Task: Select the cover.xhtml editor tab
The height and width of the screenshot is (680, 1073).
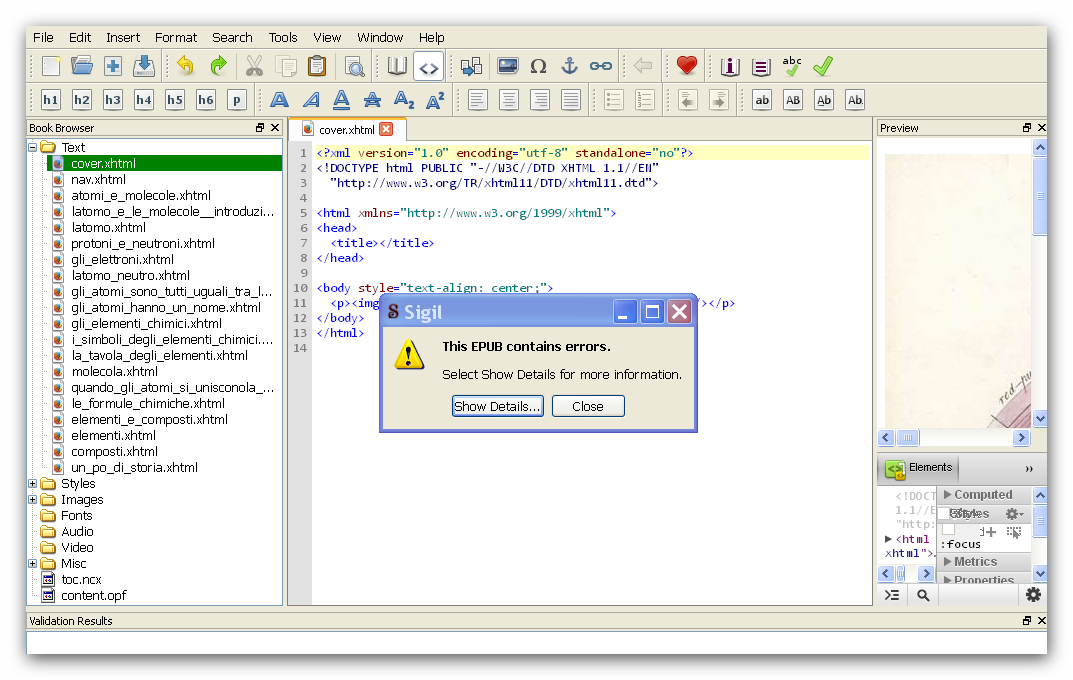Action: pos(346,129)
